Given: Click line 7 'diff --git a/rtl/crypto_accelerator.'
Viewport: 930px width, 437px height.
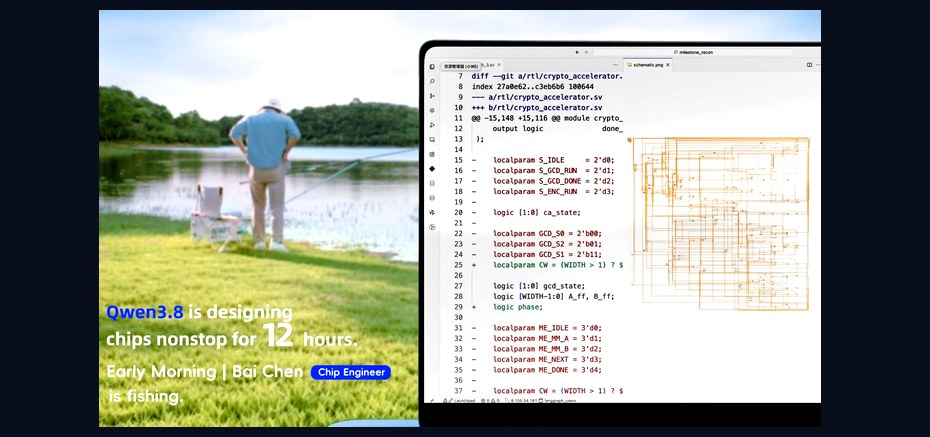Looking at the screenshot, I should [x=547, y=76].
